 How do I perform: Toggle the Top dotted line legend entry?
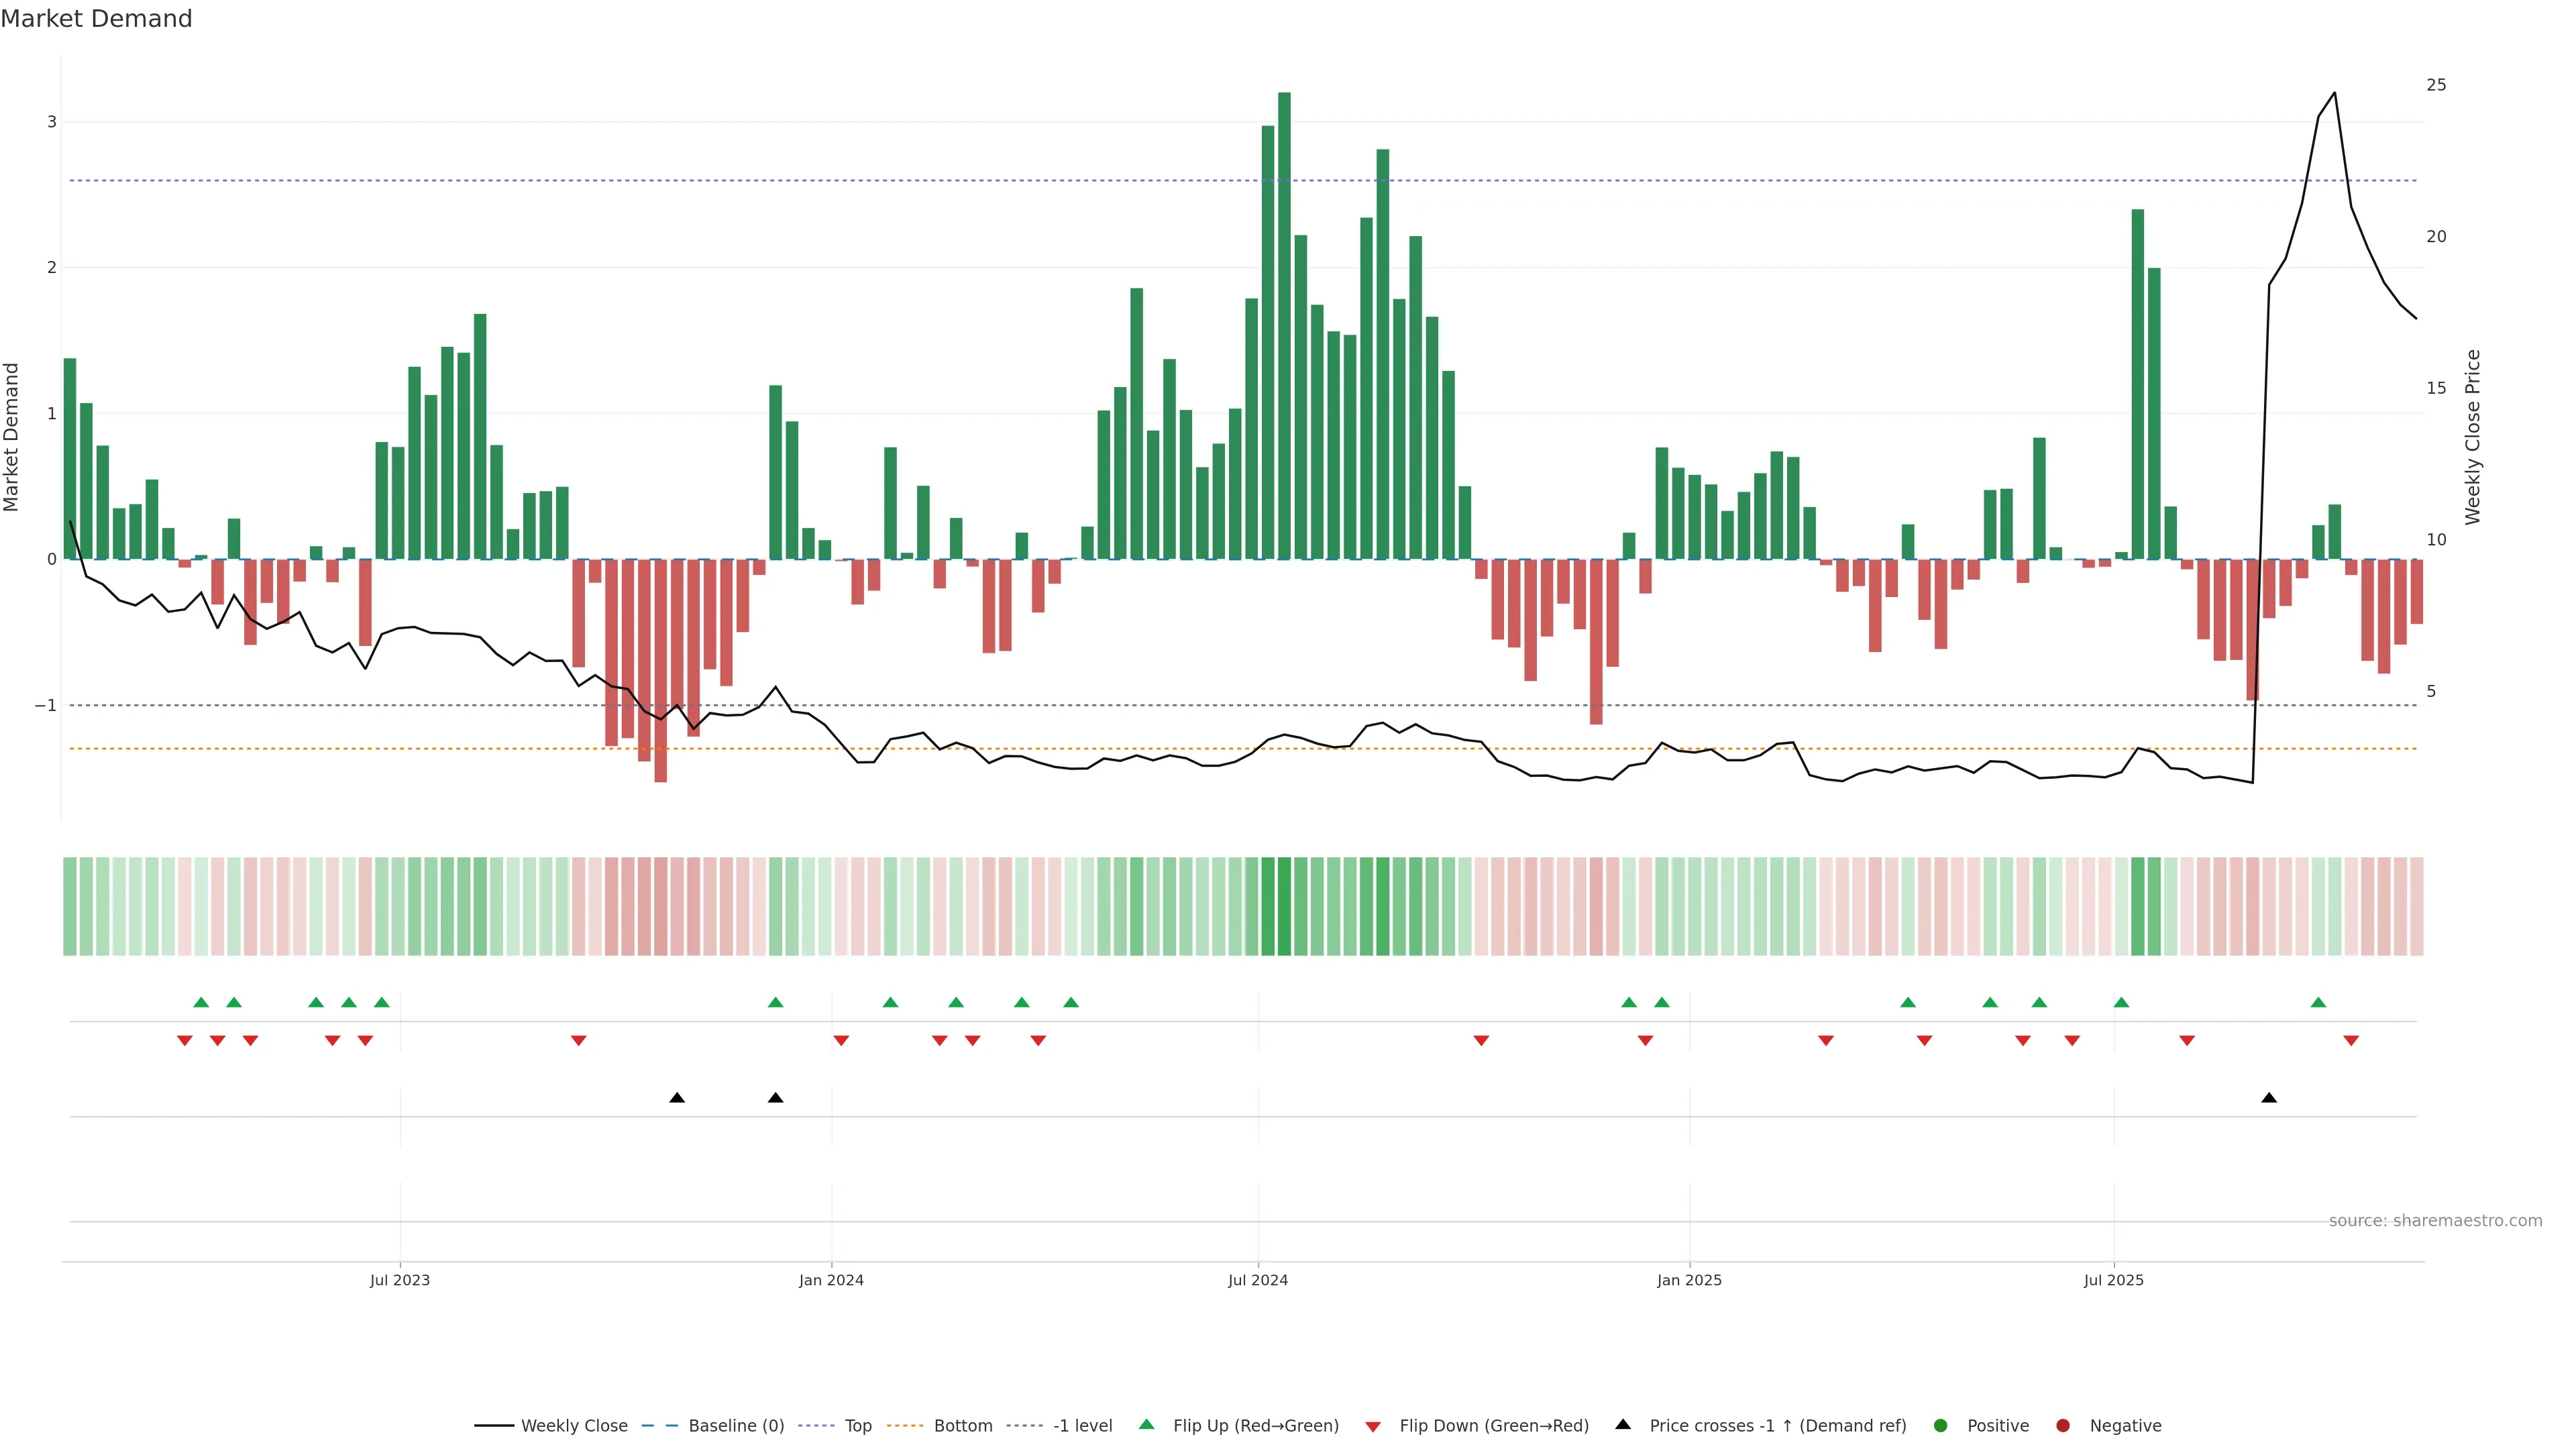pyautogui.click(x=857, y=1425)
